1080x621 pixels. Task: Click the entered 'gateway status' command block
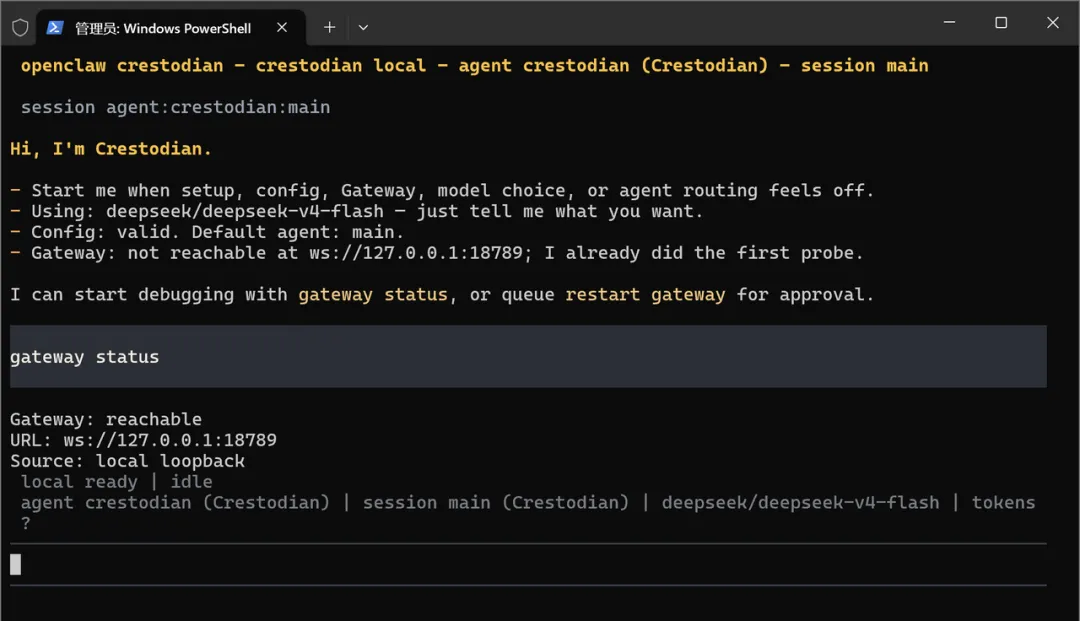click(528, 357)
